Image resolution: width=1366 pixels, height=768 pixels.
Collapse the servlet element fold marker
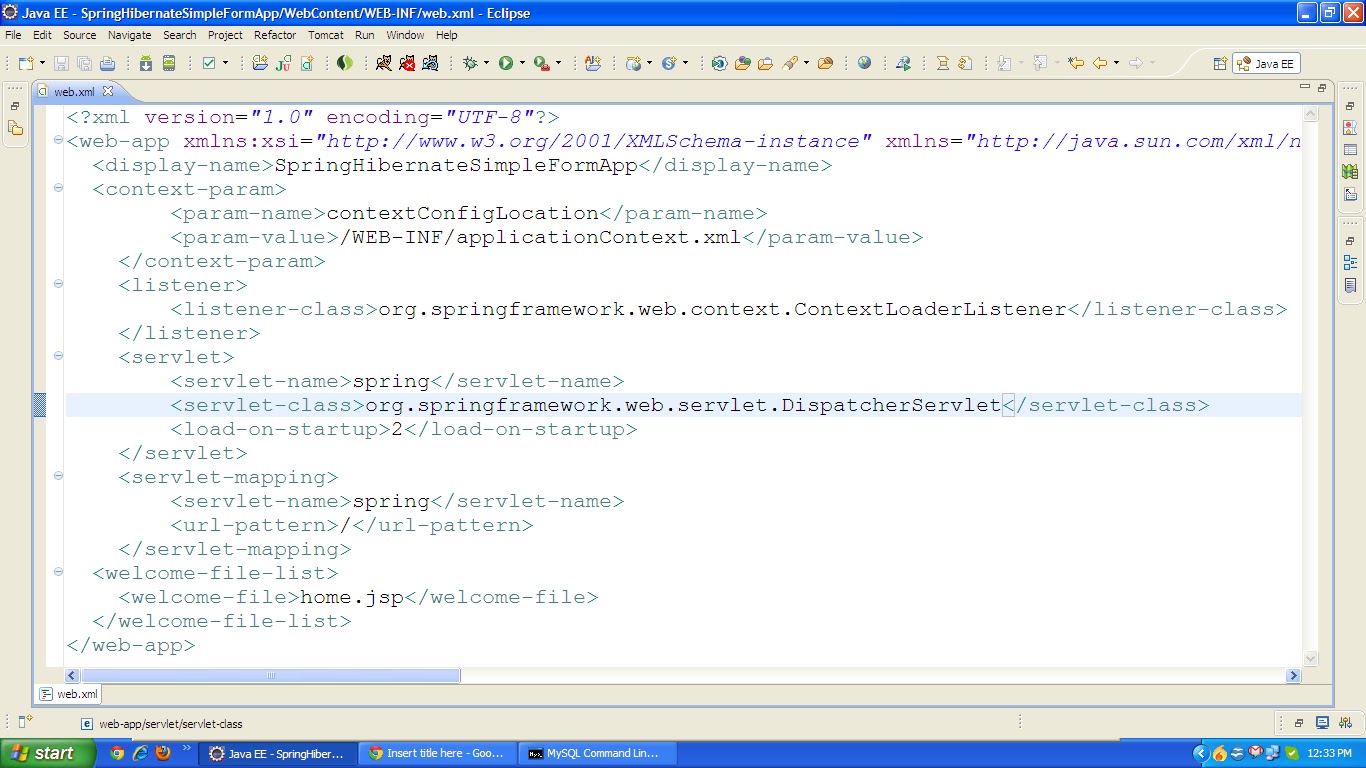click(57, 356)
